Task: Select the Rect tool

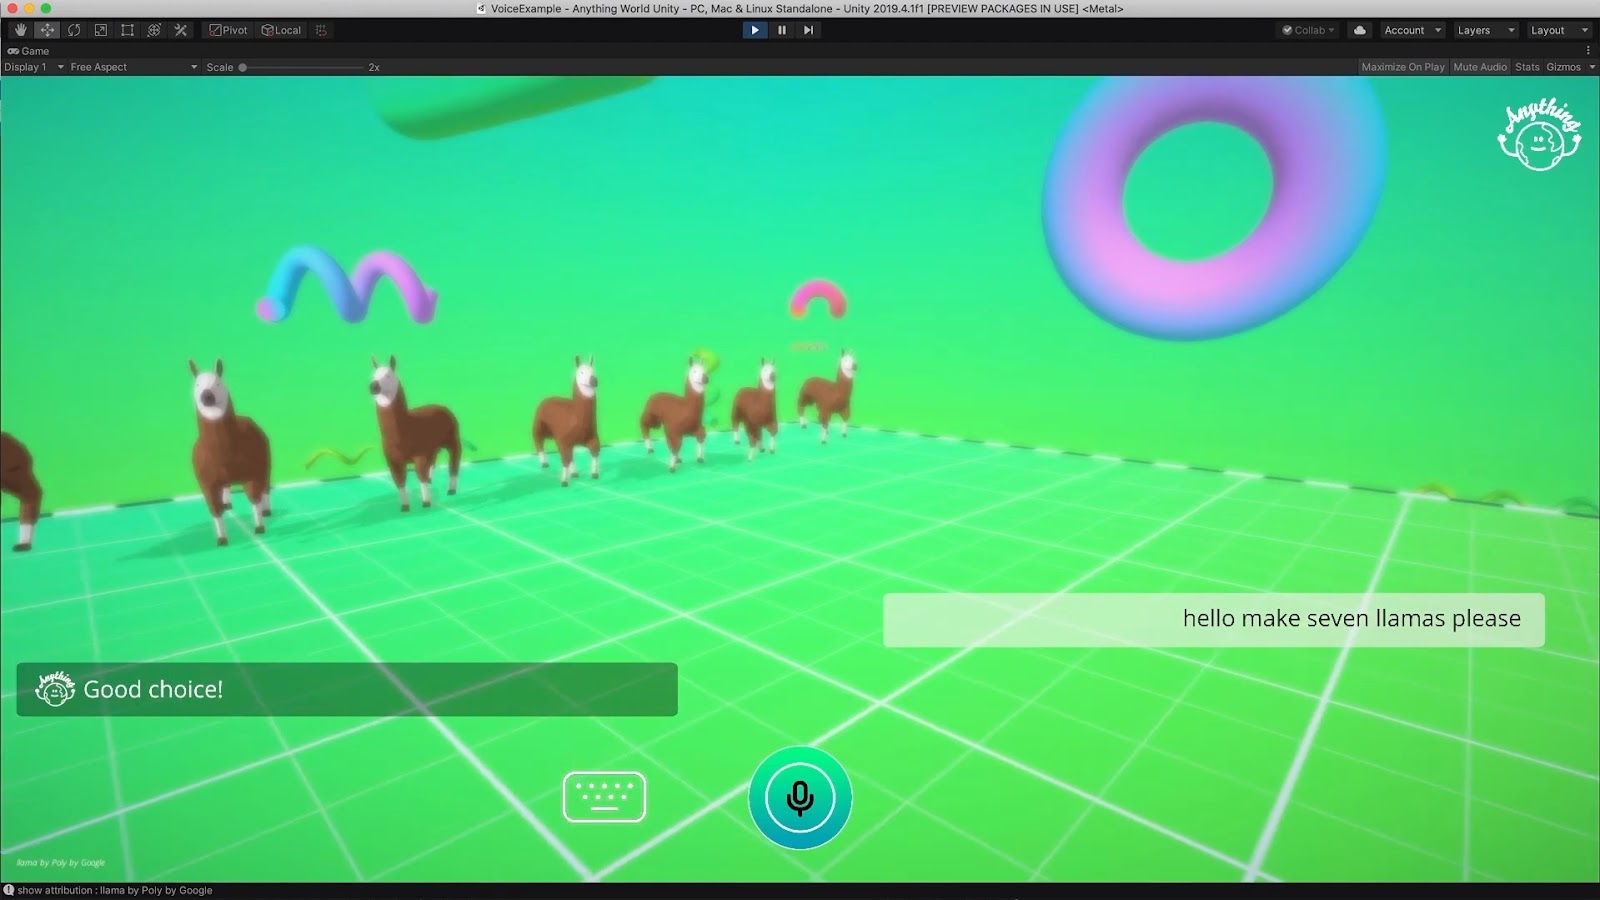Action: 127,30
